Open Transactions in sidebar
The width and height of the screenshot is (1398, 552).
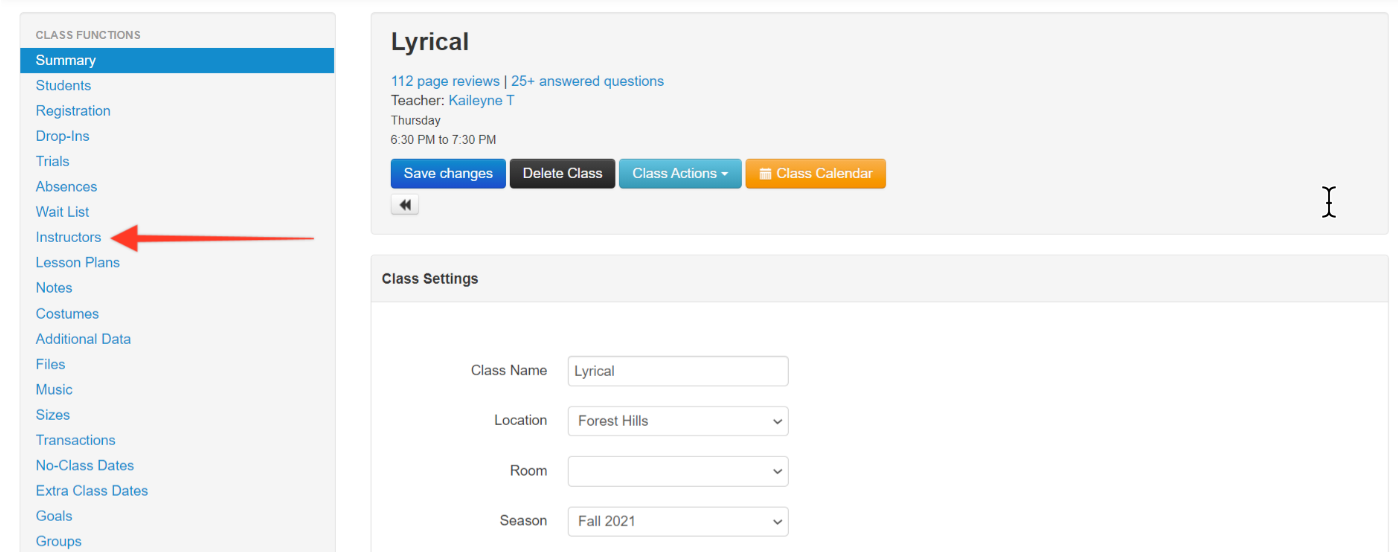coord(76,440)
